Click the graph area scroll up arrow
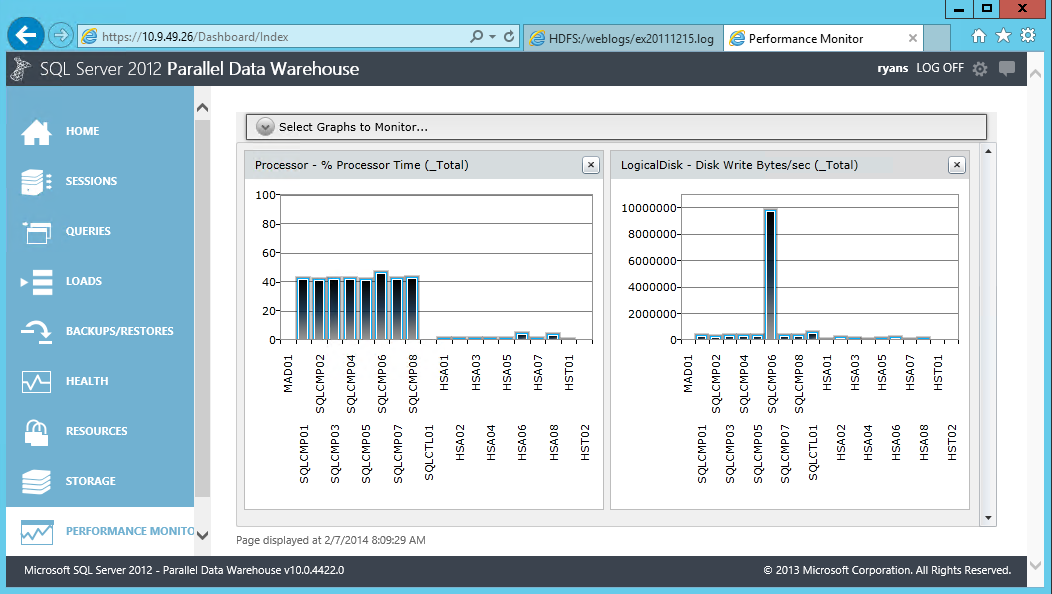This screenshot has width=1052, height=594. (x=988, y=152)
